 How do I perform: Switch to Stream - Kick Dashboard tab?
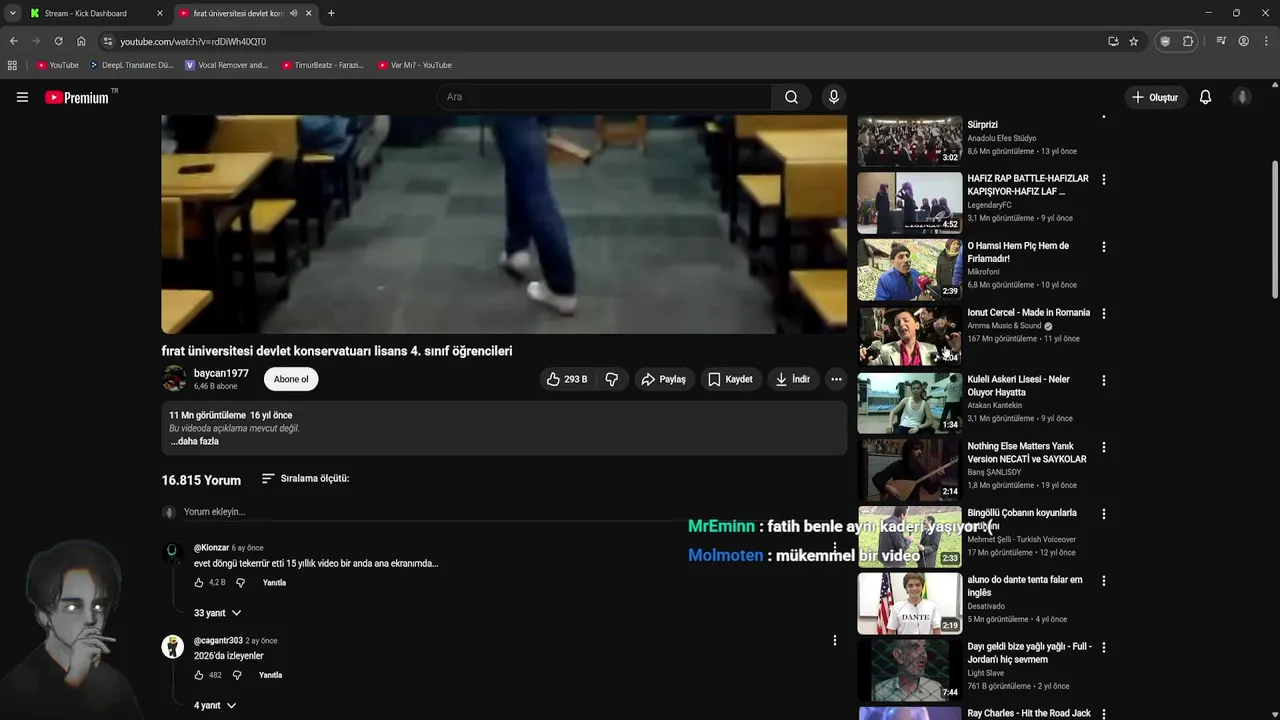(x=97, y=13)
